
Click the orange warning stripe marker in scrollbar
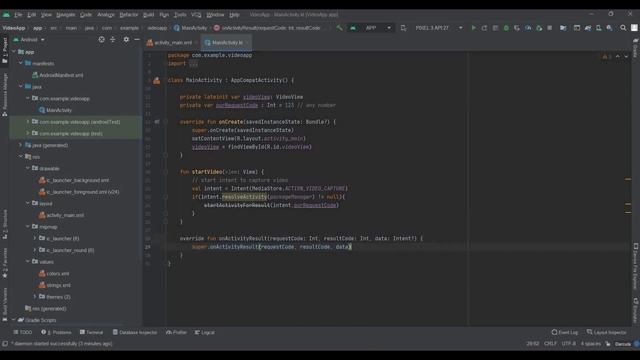pos(628,179)
